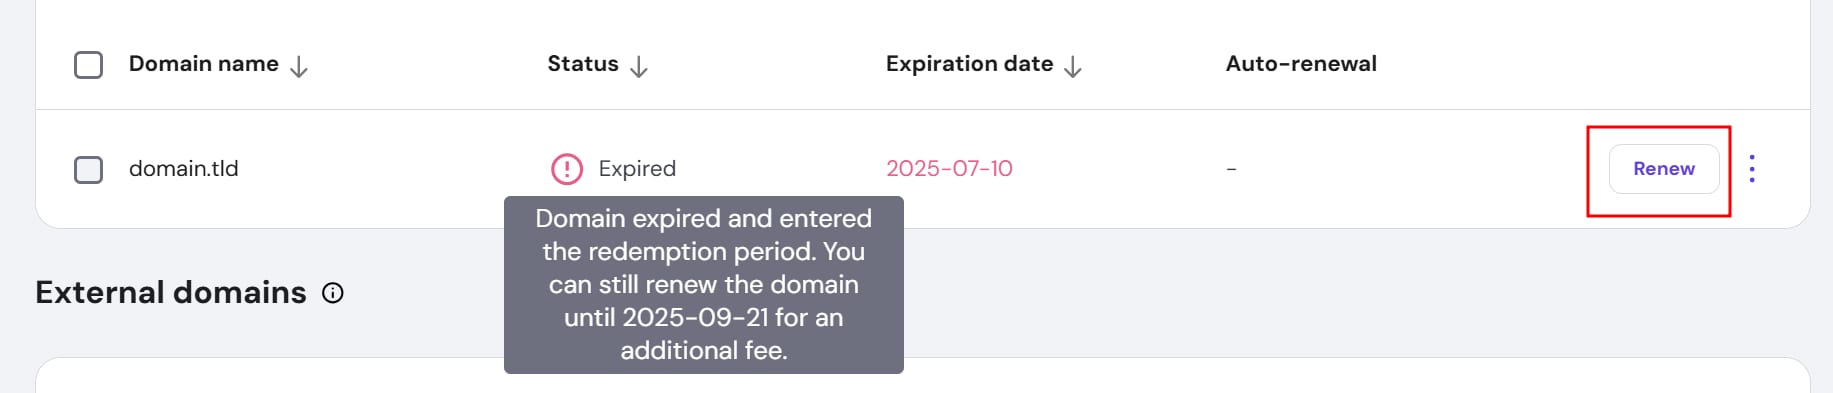The width and height of the screenshot is (1833, 393).
Task: Click the sort arrow beside Domain name
Action: coord(298,66)
